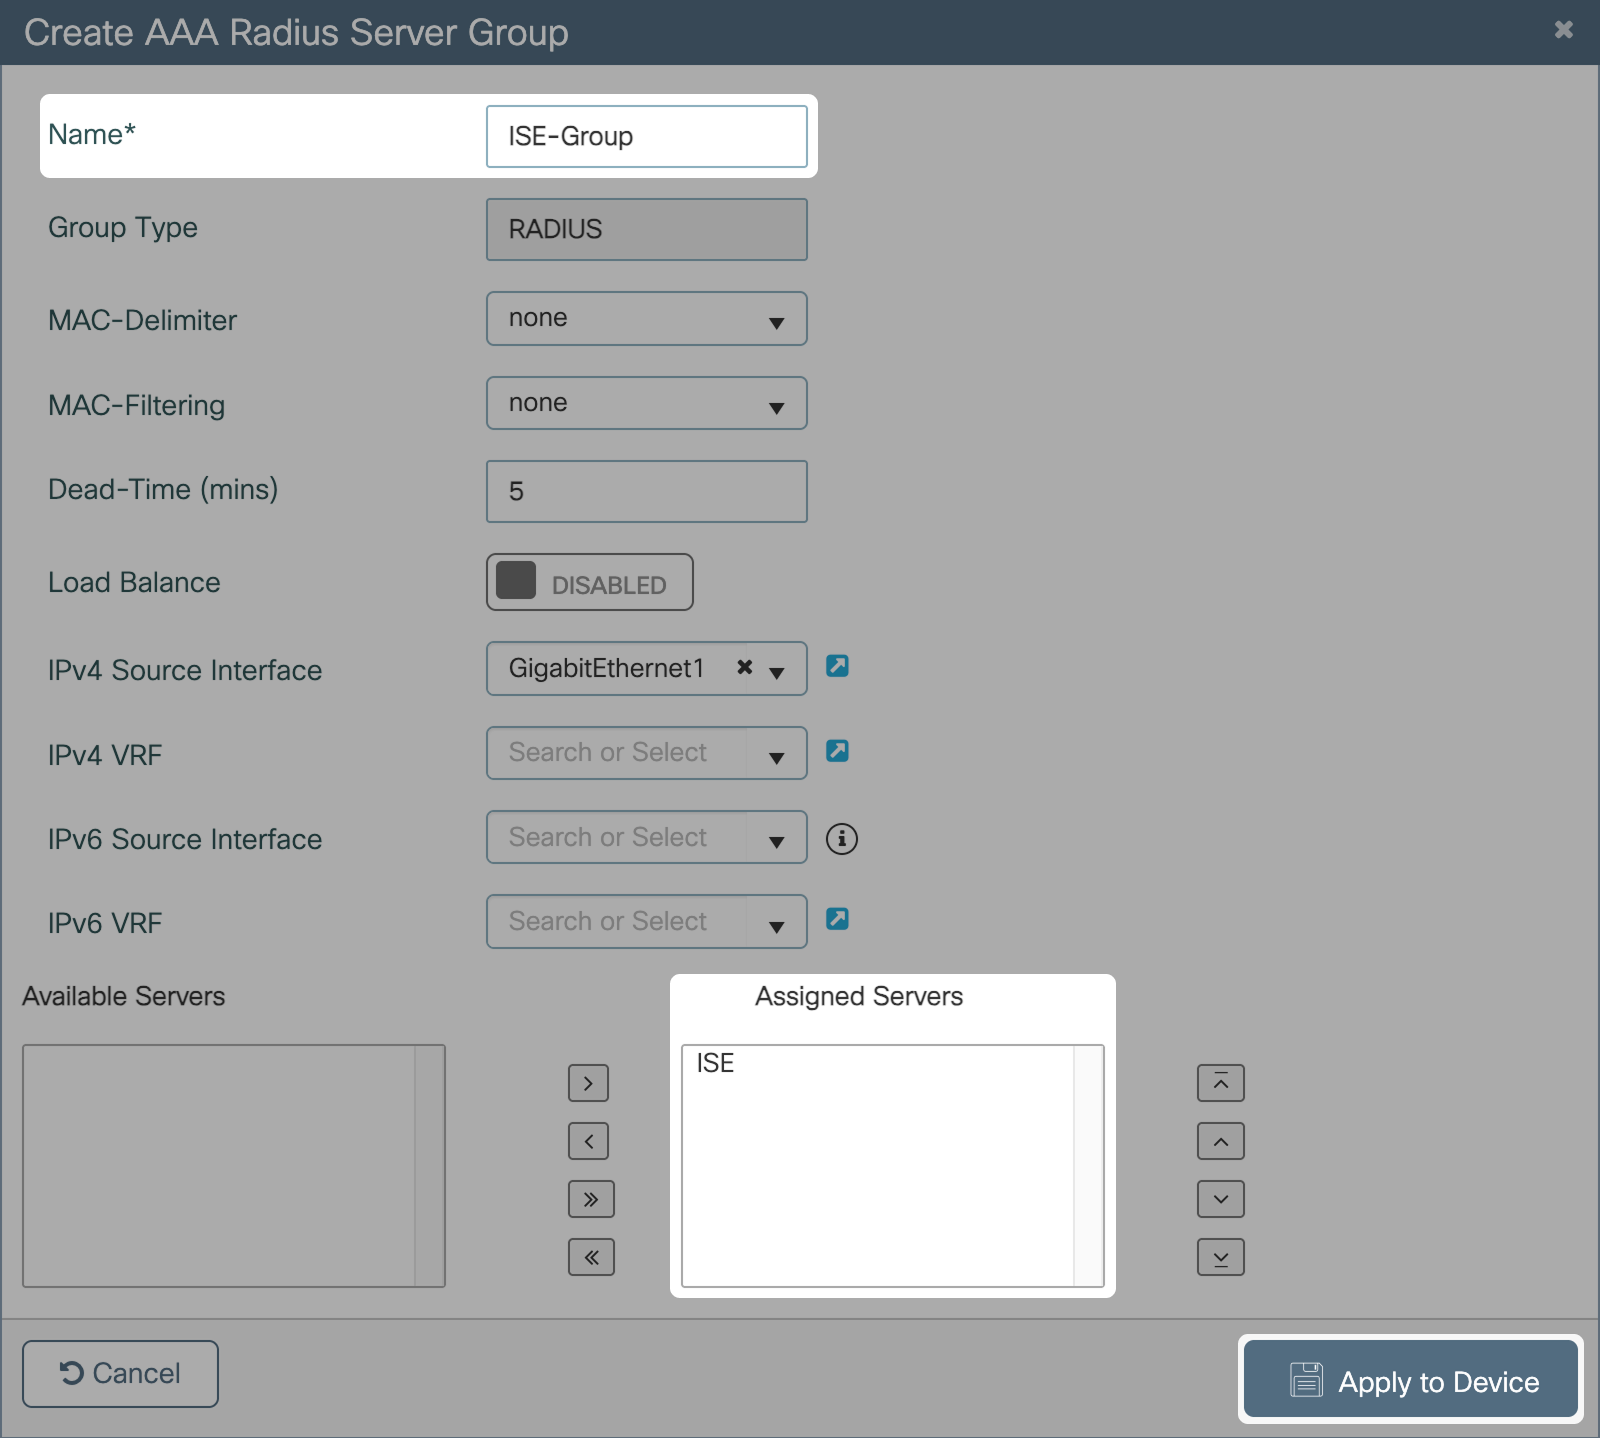Click the IPv6 Source Interface info icon

841,839
